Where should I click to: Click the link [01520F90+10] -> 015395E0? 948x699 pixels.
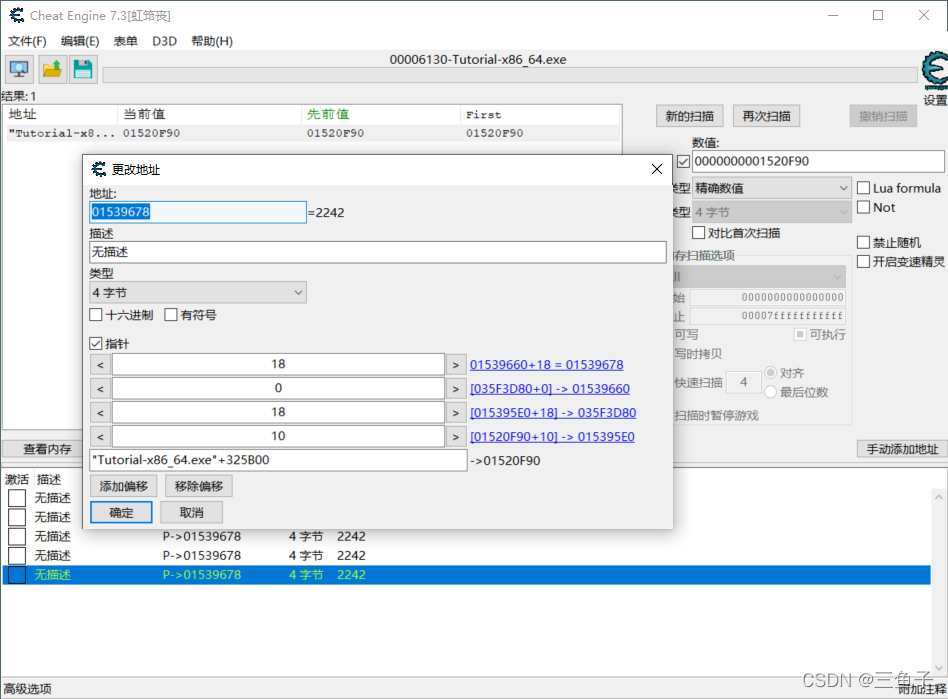click(552, 437)
